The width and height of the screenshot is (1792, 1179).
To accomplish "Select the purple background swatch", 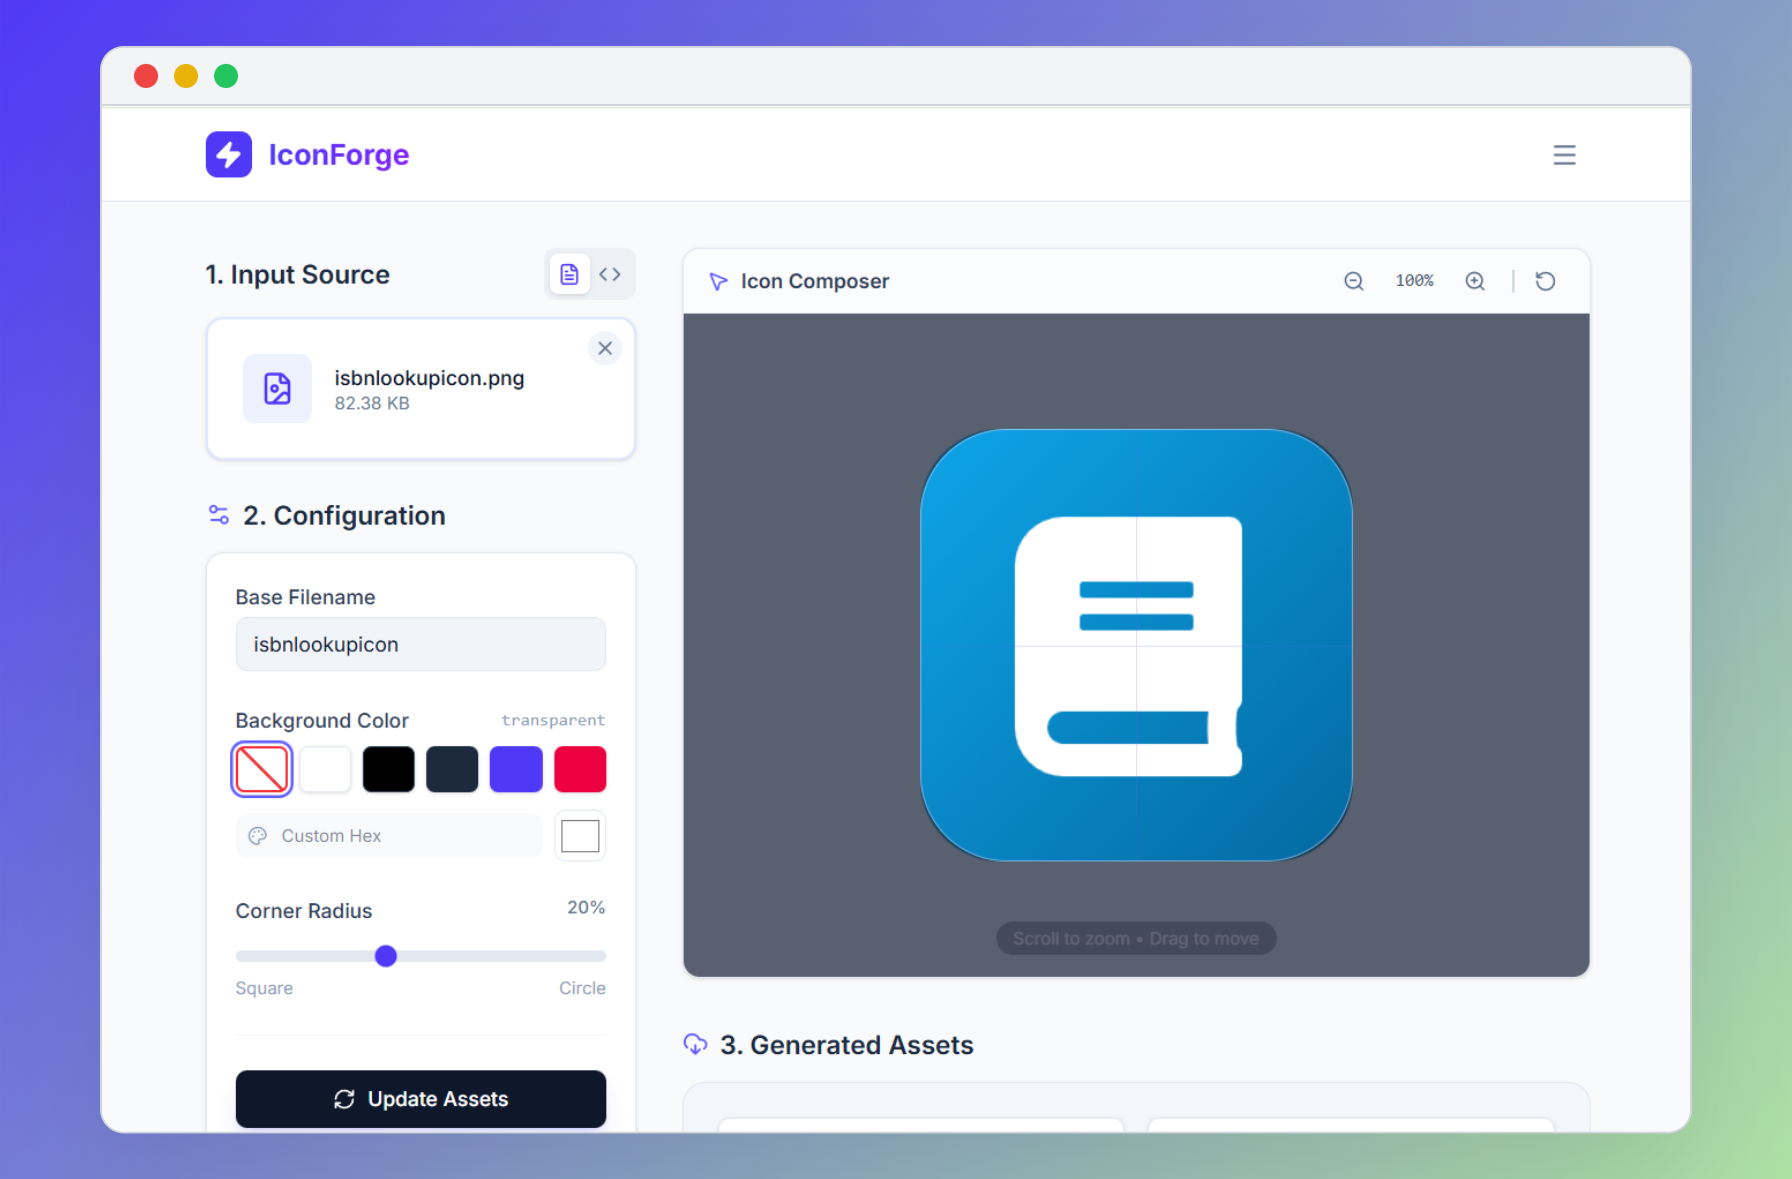I will (x=516, y=769).
